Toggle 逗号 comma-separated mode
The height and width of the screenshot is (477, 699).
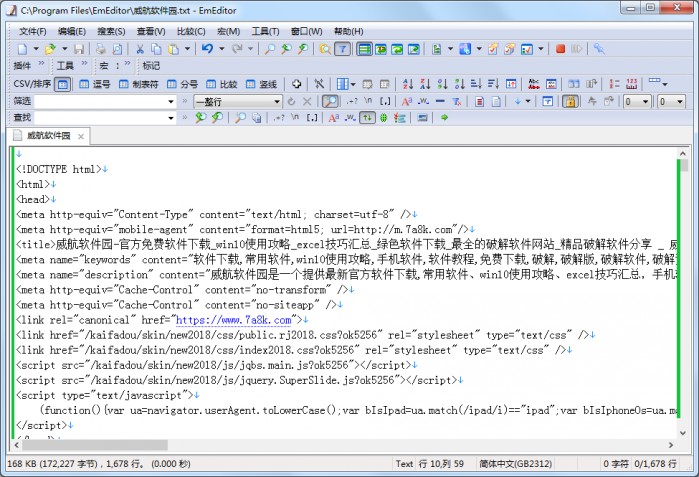point(95,84)
